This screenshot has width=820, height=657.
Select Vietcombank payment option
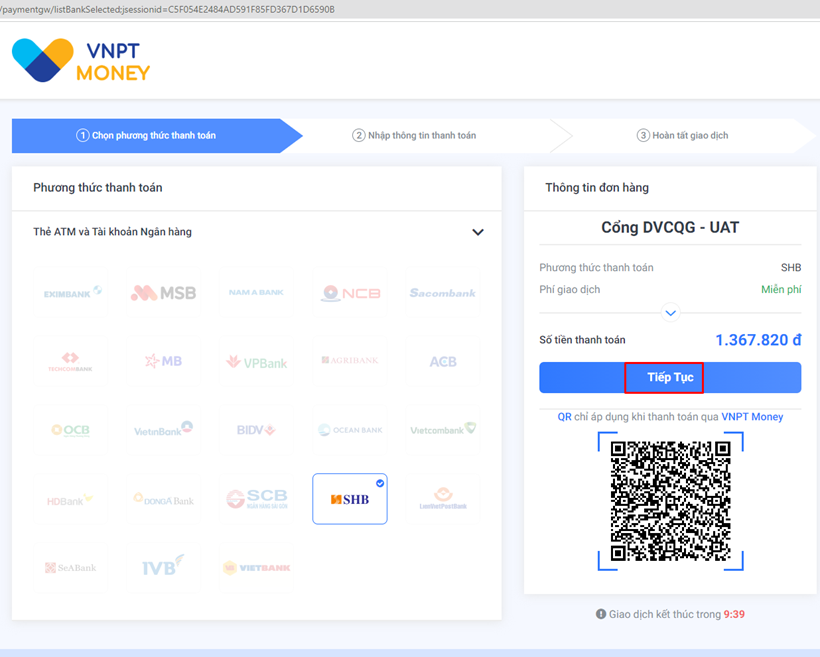[x=442, y=430]
